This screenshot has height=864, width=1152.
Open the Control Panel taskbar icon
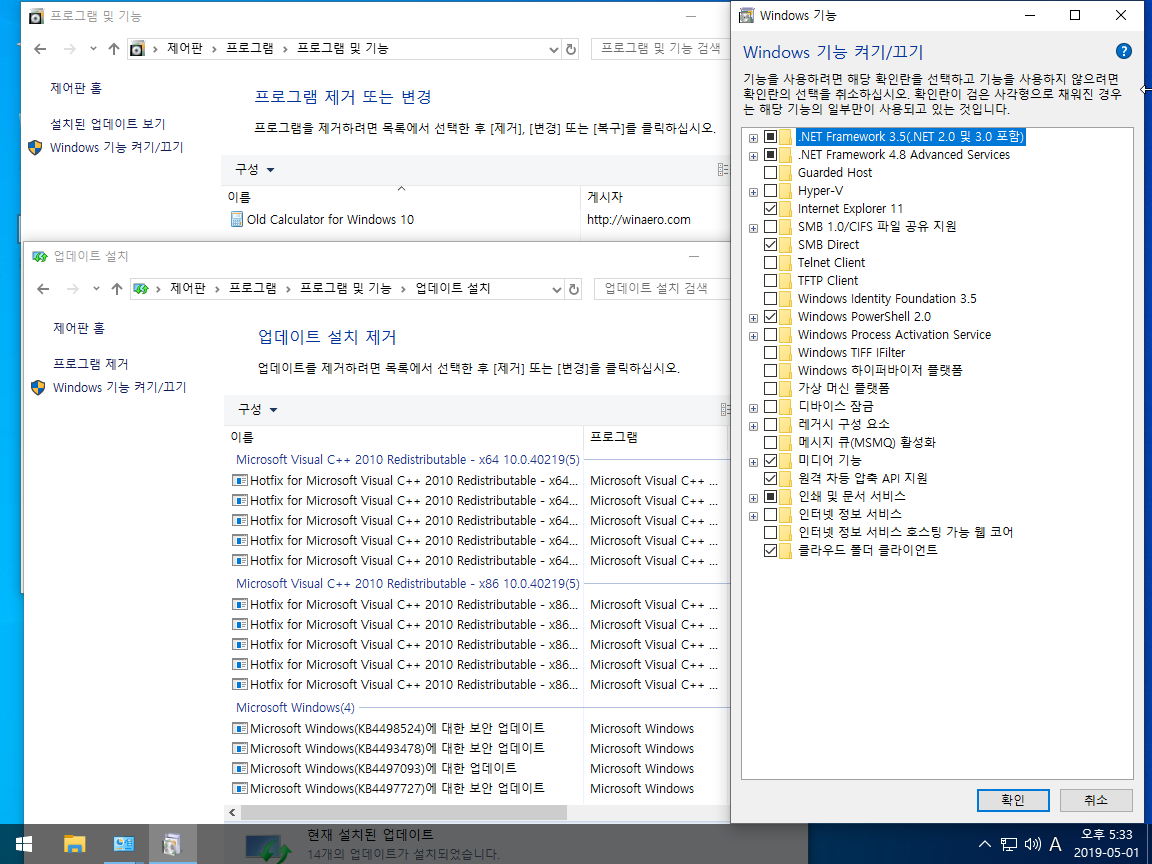123,843
